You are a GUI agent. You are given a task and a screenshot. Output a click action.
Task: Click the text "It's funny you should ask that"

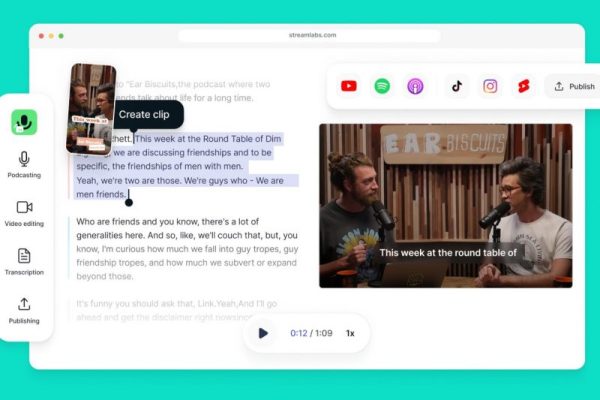tap(135, 304)
